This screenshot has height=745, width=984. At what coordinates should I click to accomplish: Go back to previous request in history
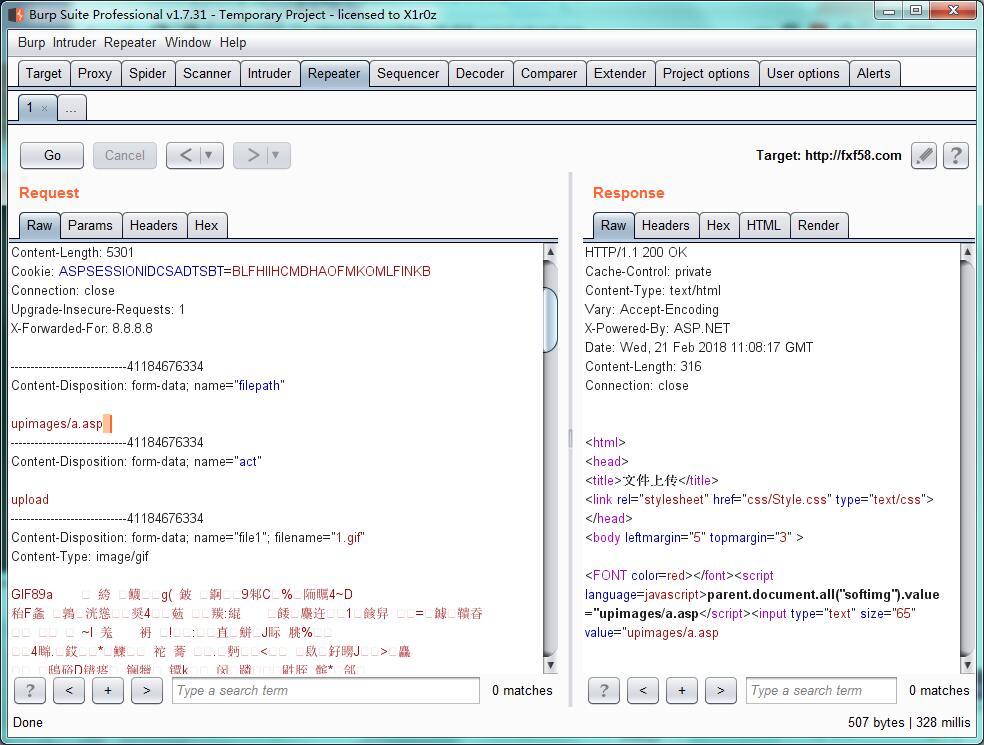click(186, 155)
